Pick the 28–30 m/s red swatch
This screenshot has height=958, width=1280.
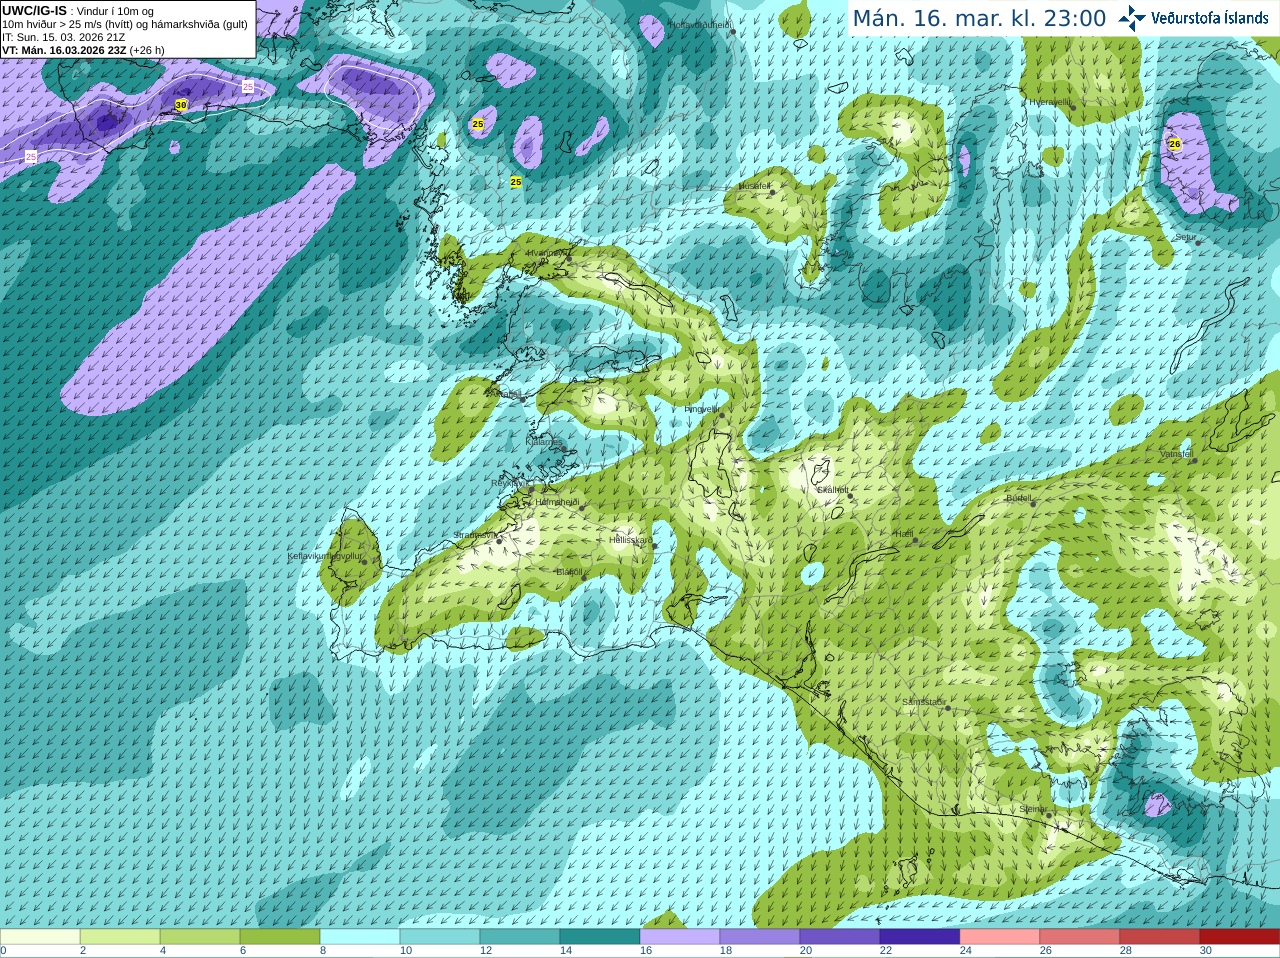coord(1160,937)
